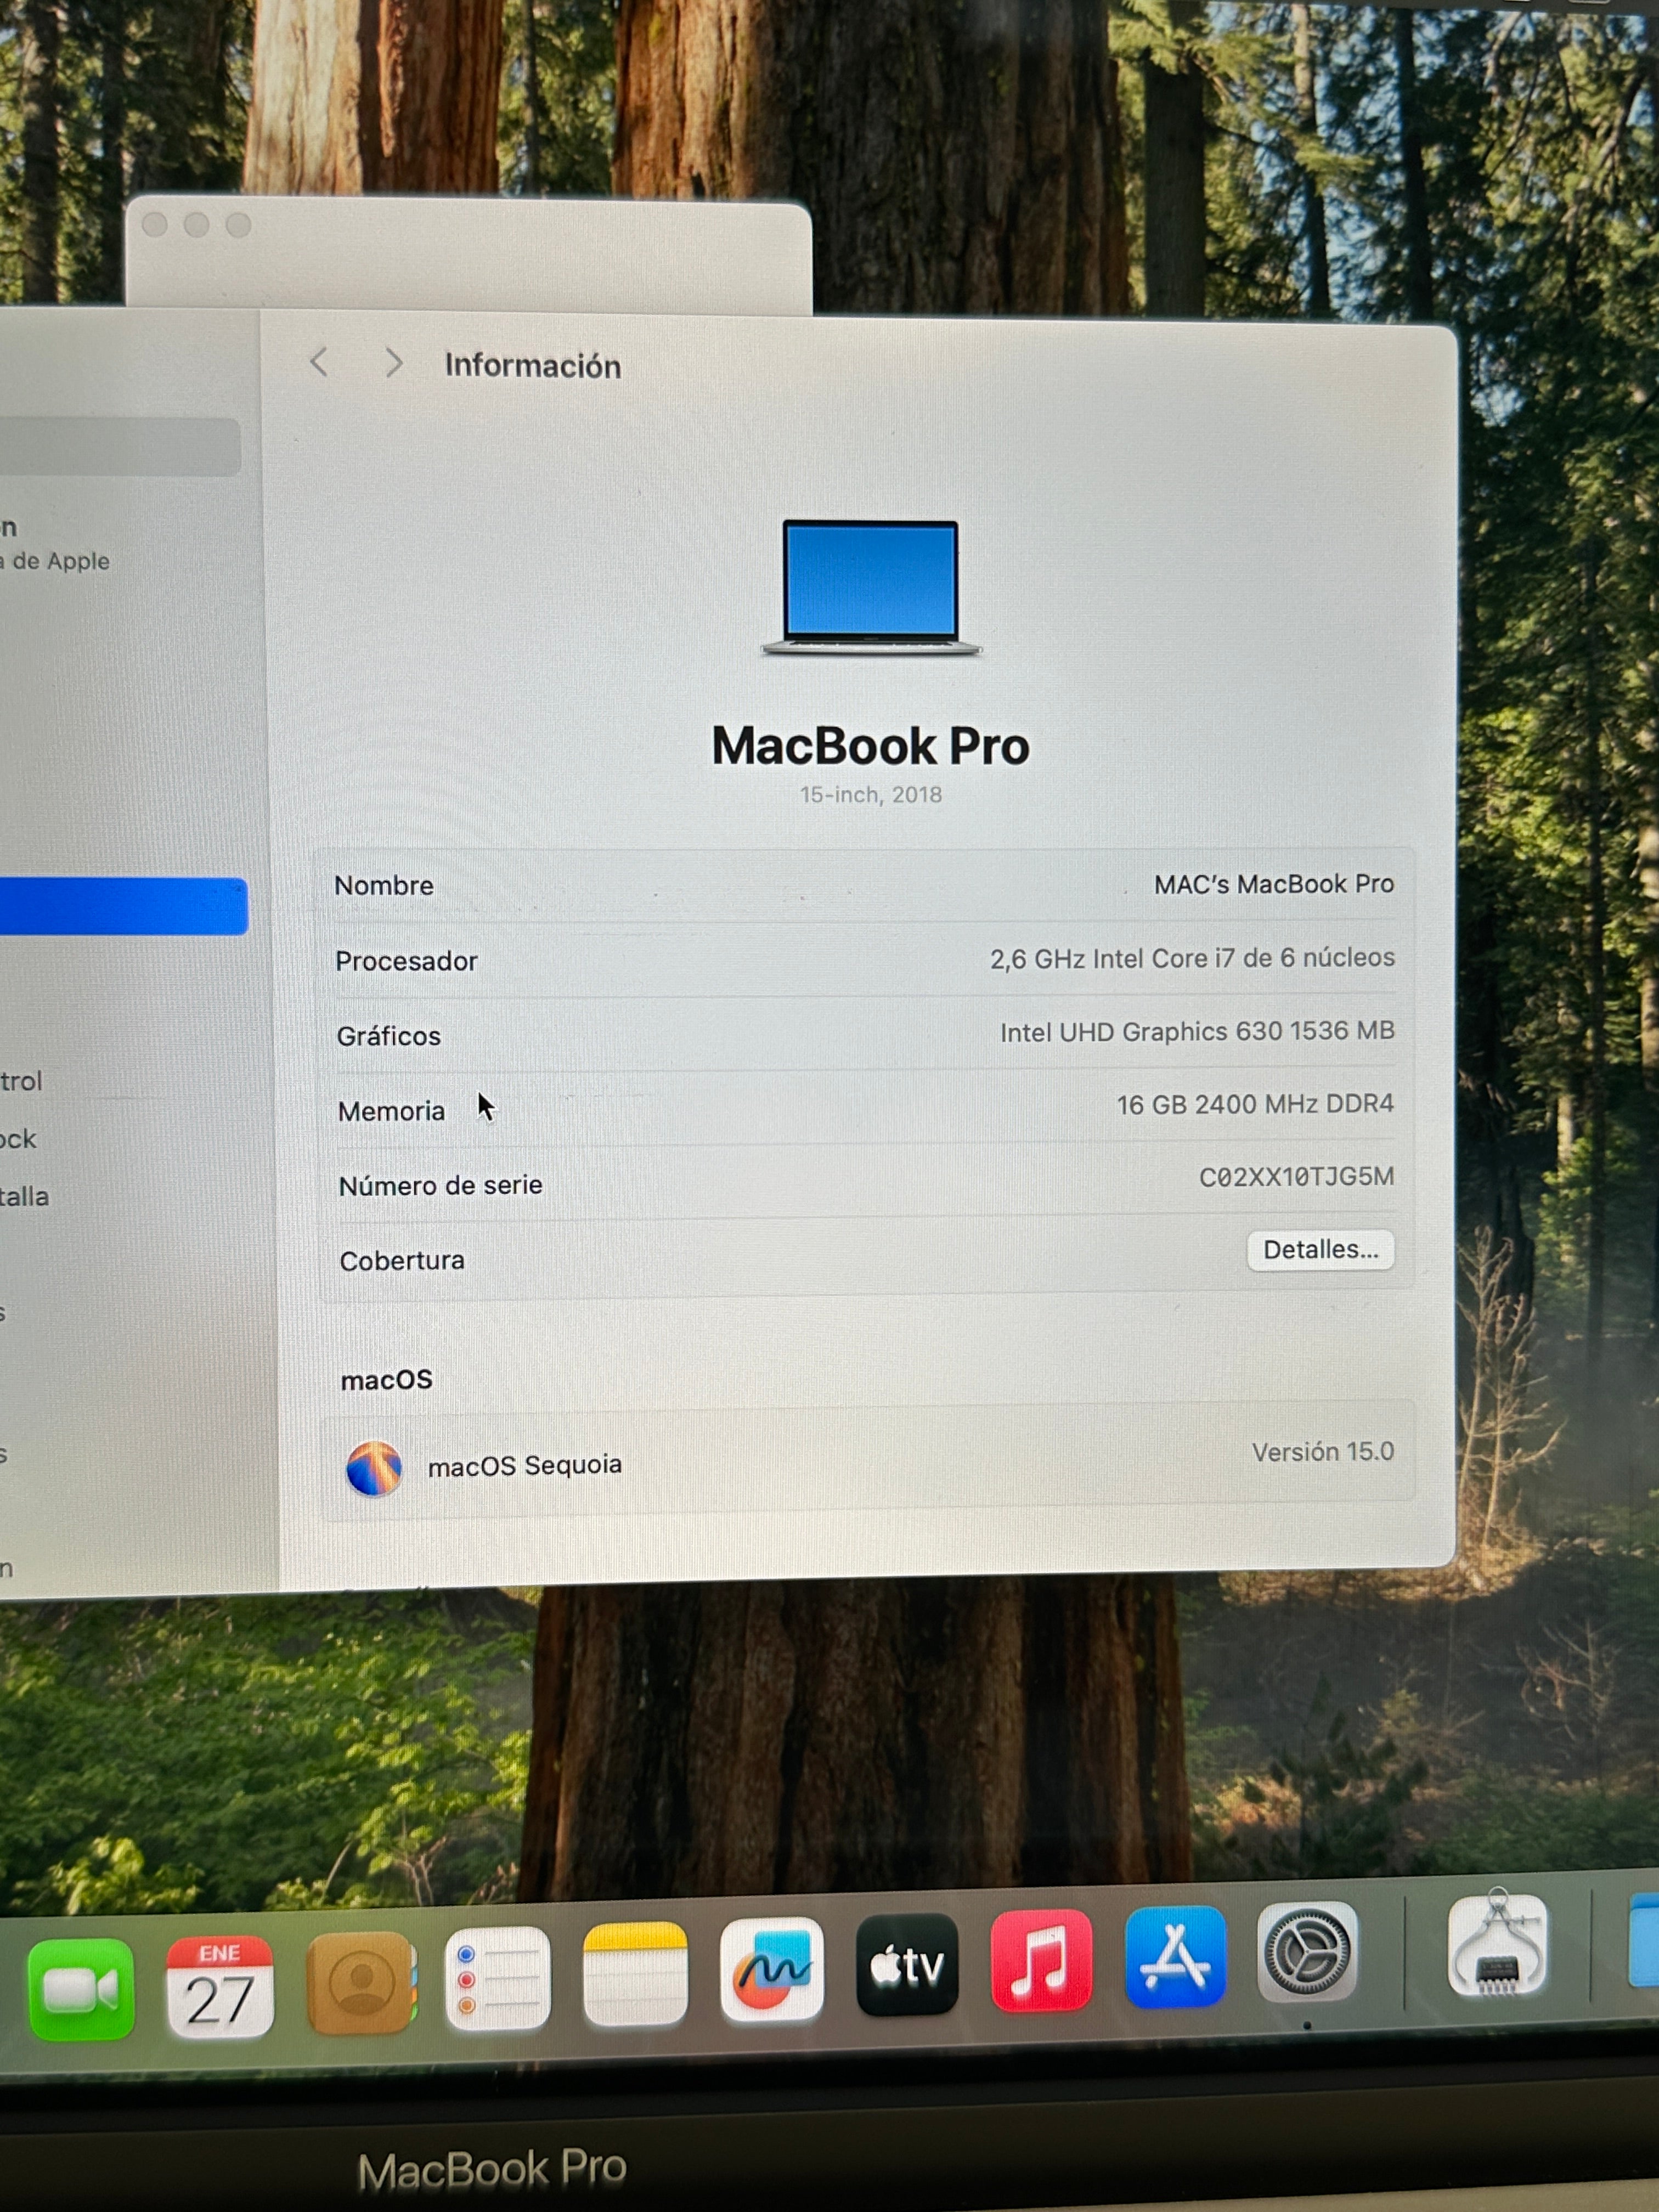Viewport: 1659px width, 2212px height.
Task: Click the macOS section heading
Action: click(387, 1381)
